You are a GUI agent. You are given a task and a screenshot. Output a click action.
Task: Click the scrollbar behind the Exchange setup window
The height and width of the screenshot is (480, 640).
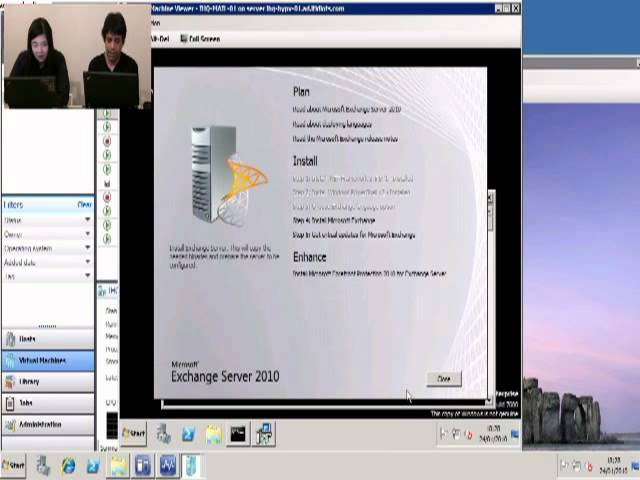pos(491,297)
